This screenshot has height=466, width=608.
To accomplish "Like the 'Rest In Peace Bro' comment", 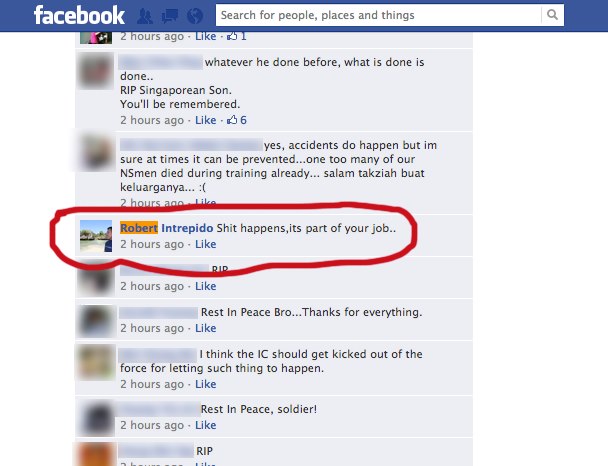I will pyautogui.click(x=206, y=328).
